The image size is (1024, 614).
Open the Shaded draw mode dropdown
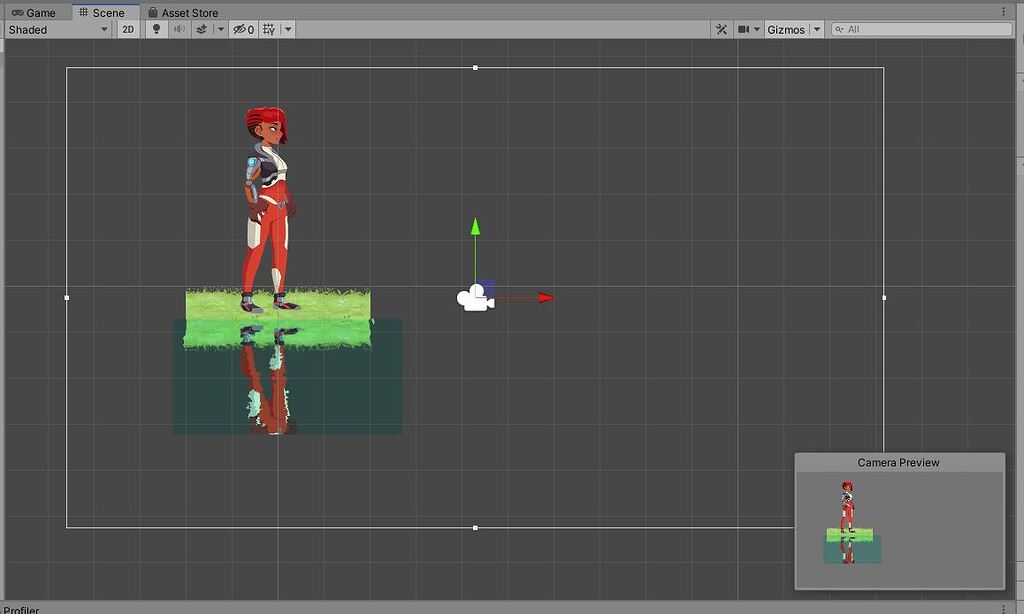tap(55, 29)
